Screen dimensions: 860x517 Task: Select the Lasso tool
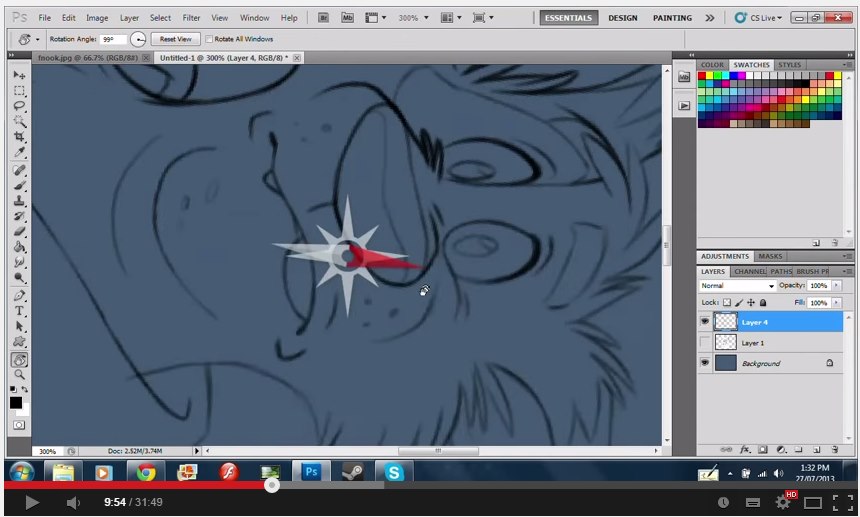19,106
